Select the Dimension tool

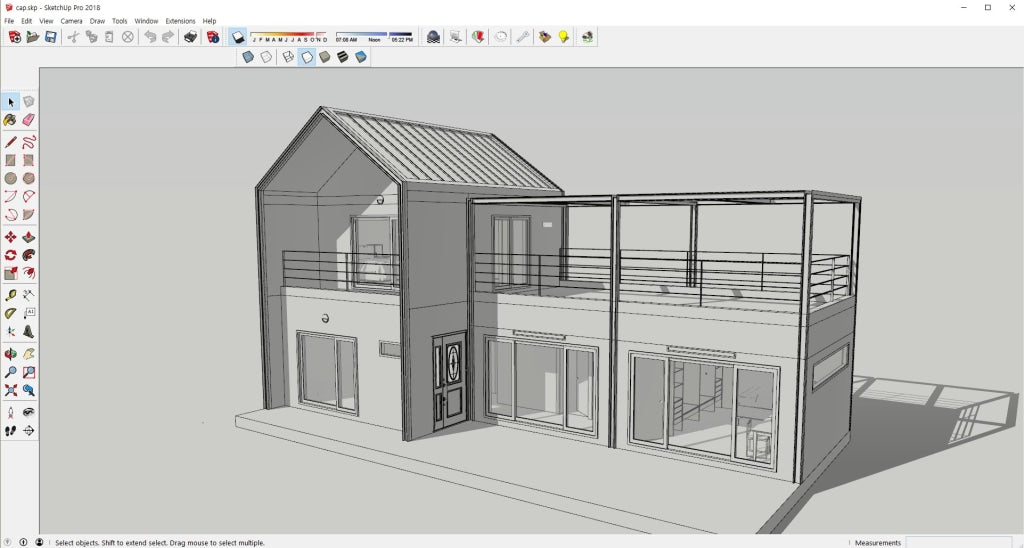click(x=29, y=295)
